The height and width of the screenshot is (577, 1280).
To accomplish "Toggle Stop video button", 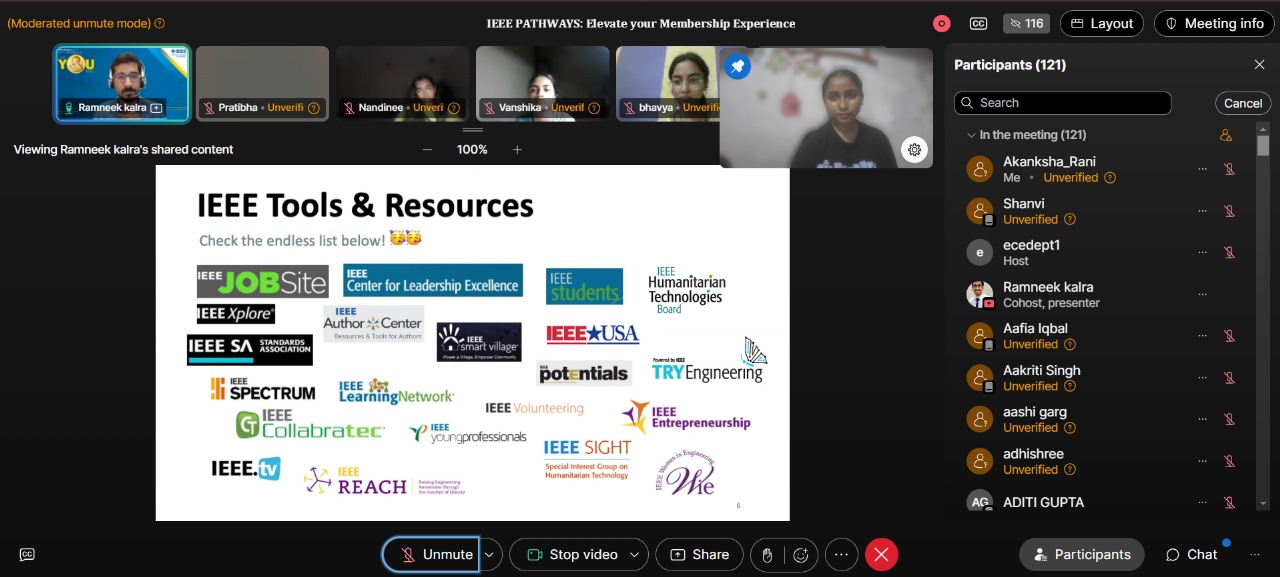I will (x=570, y=555).
